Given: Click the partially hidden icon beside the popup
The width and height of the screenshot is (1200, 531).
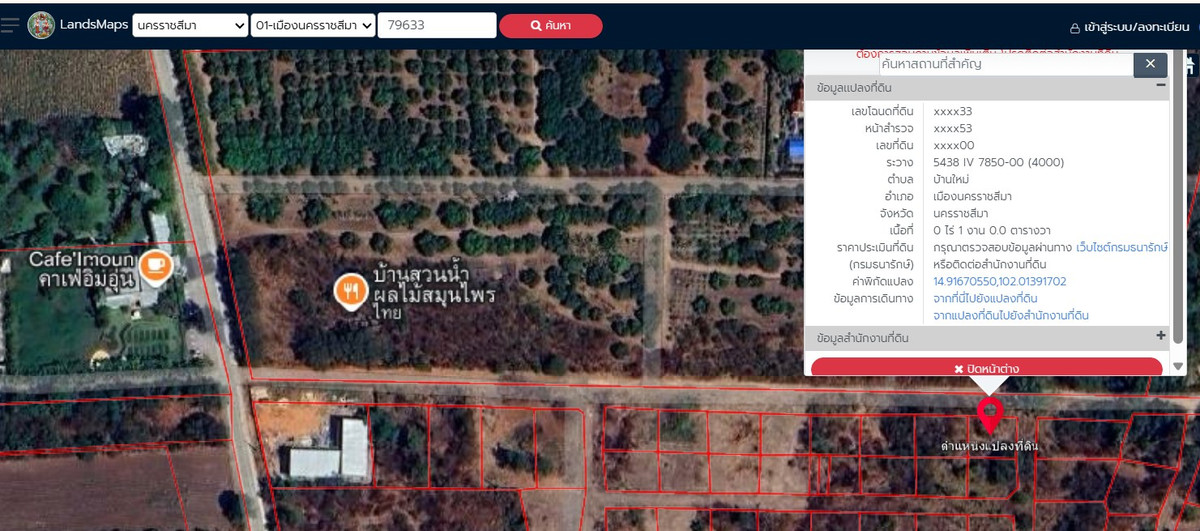Looking at the screenshot, I should tap(1189, 66).
